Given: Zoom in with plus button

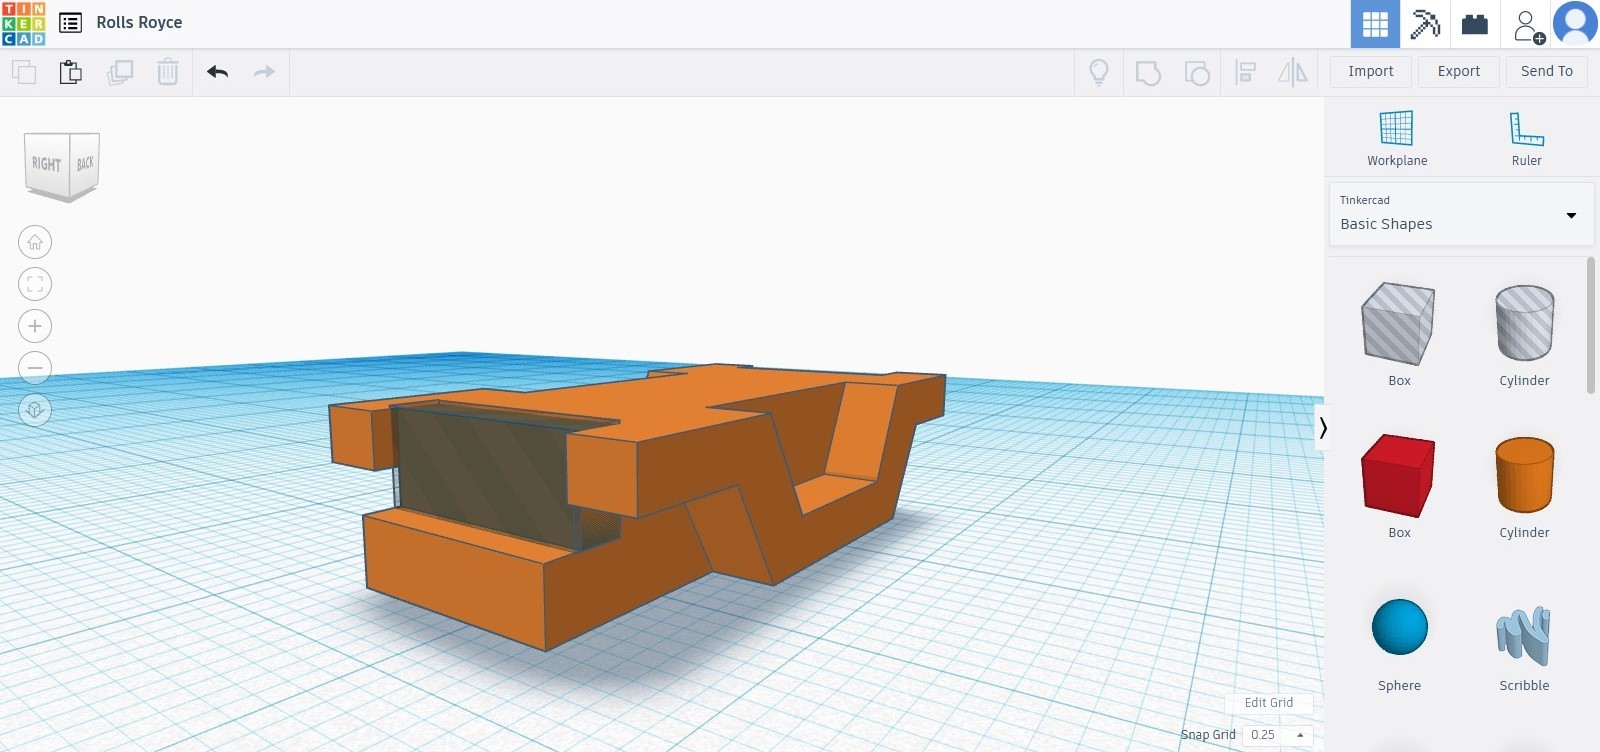Looking at the screenshot, I should pyautogui.click(x=35, y=326).
